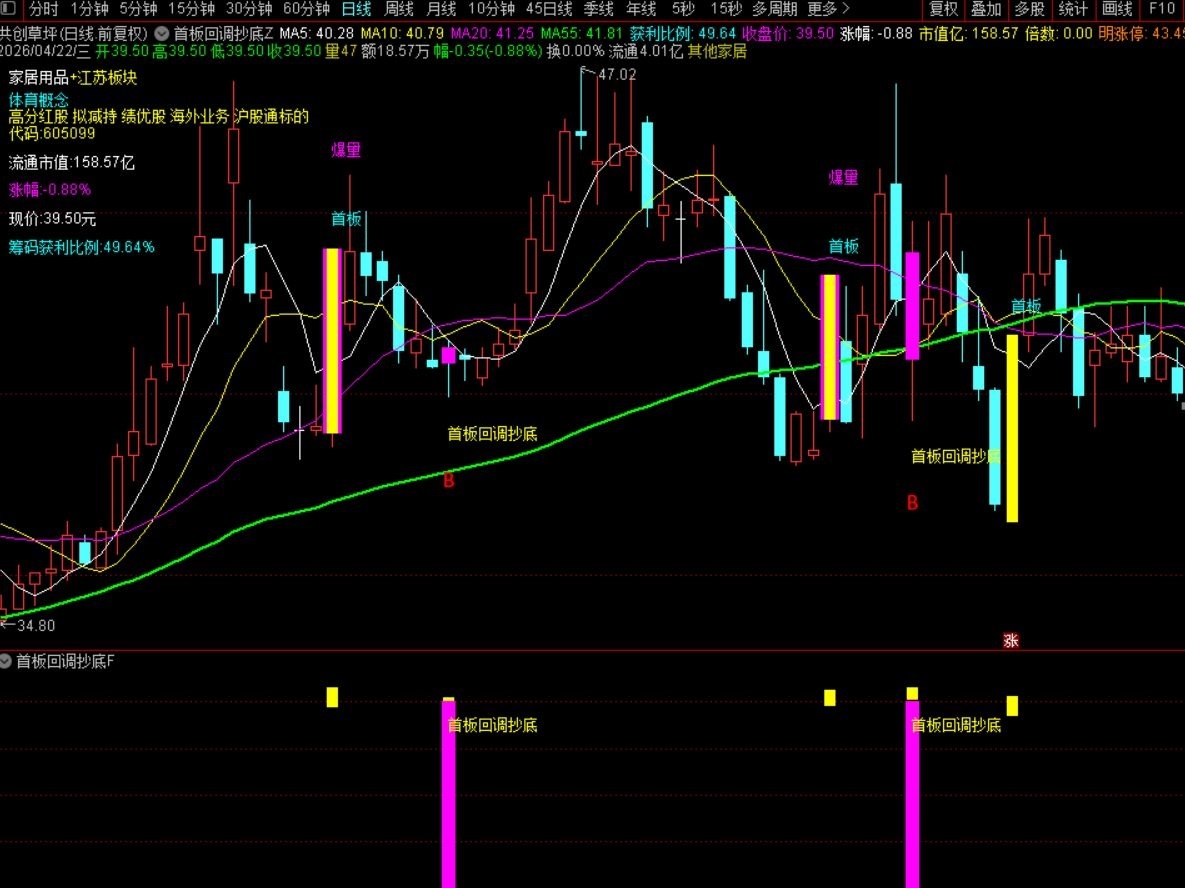Image resolution: width=1185 pixels, height=888 pixels.
Task: Switch to 季线 quarterly chart
Action: tap(599, 9)
